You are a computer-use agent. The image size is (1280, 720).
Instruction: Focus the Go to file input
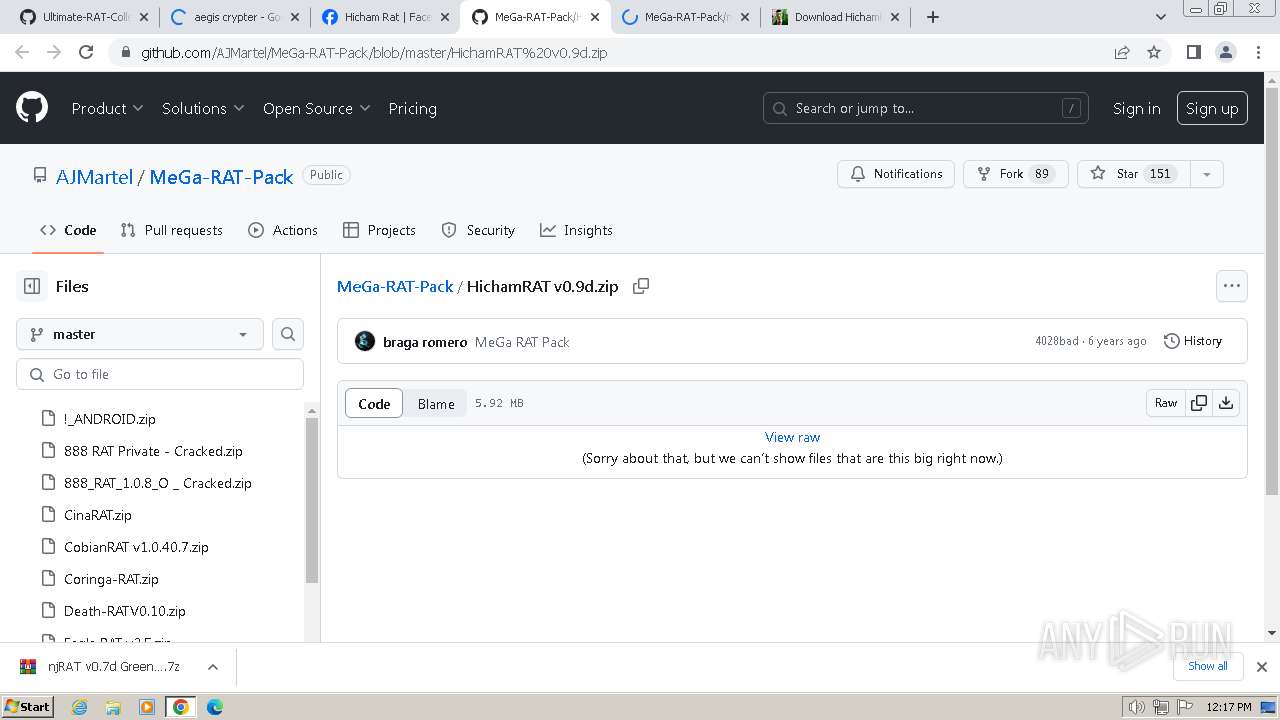(160, 374)
